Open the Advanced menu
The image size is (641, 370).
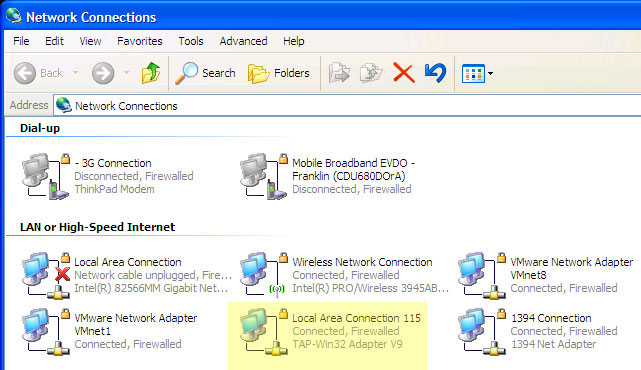(243, 41)
